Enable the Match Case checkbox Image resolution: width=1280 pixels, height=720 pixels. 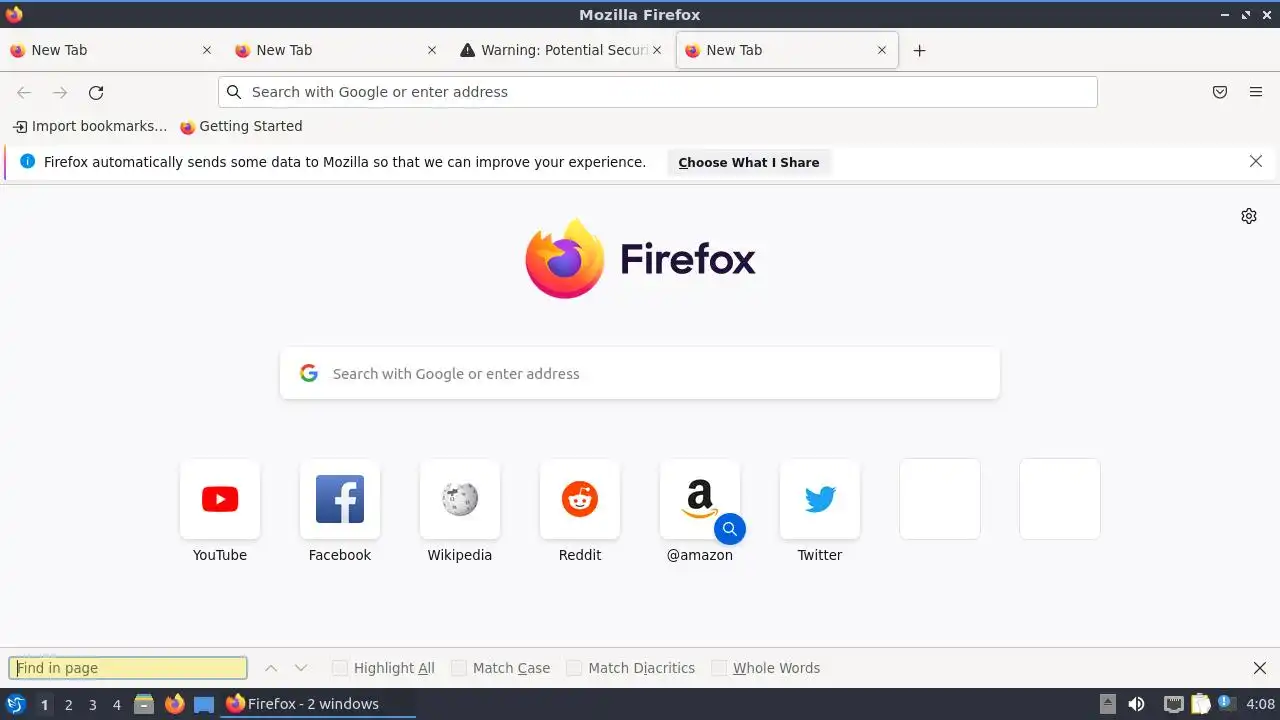coord(459,668)
